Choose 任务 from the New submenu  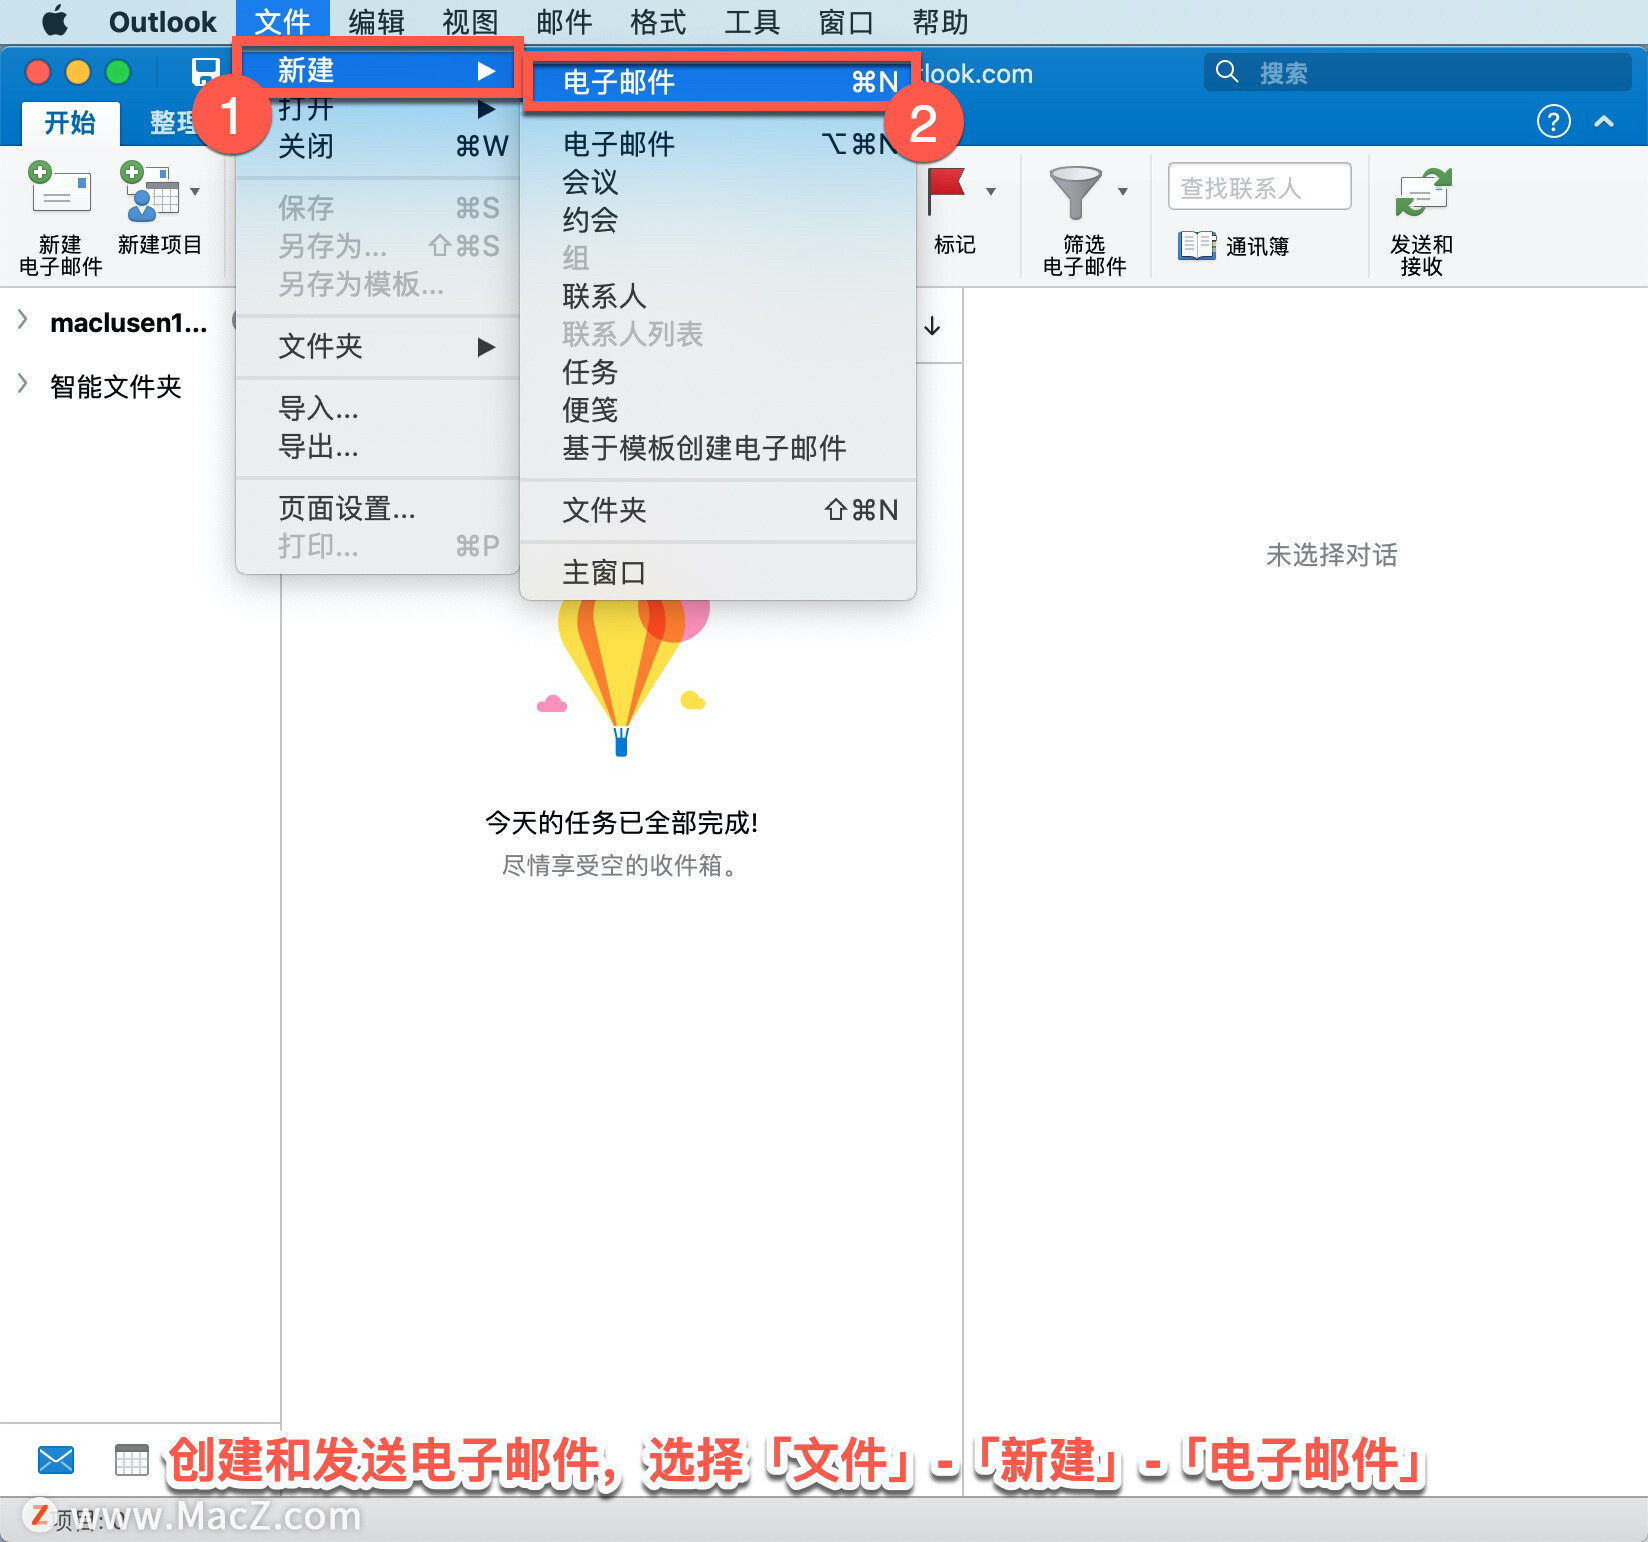pyautogui.click(x=718, y=372)
